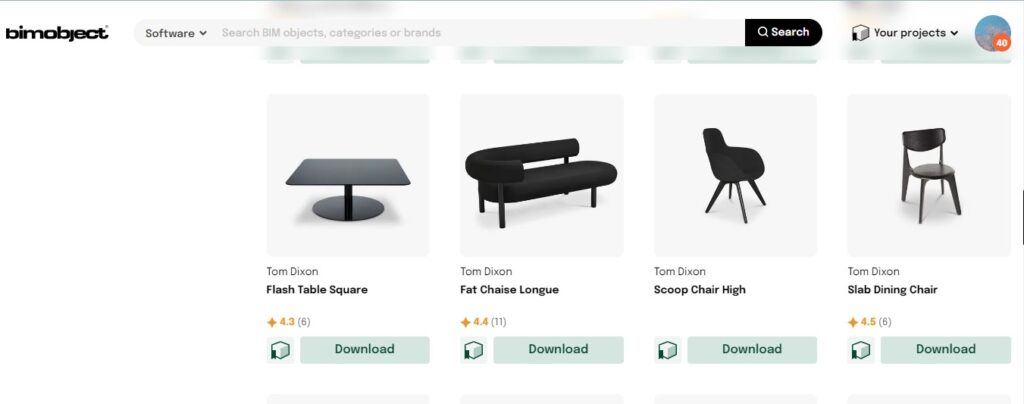Add Scoop Chair High to project
This screenshot has height=404, width=1024.
[668, 350]
